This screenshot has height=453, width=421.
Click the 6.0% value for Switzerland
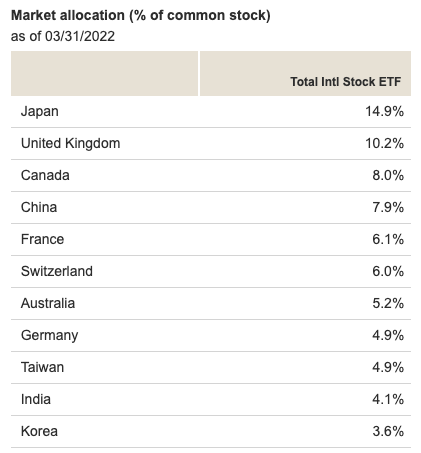tap(388, 271)
